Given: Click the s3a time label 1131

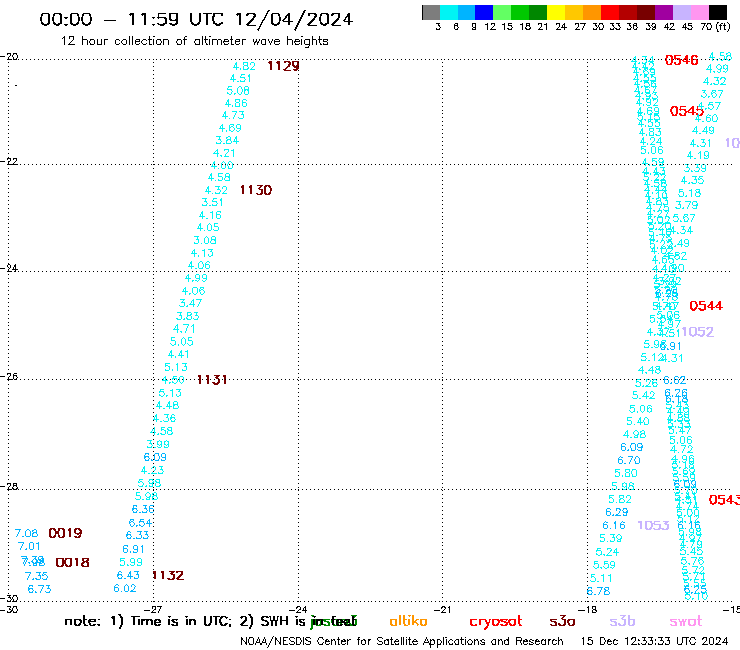Looking at the screenshot, I should click(212, 380).
